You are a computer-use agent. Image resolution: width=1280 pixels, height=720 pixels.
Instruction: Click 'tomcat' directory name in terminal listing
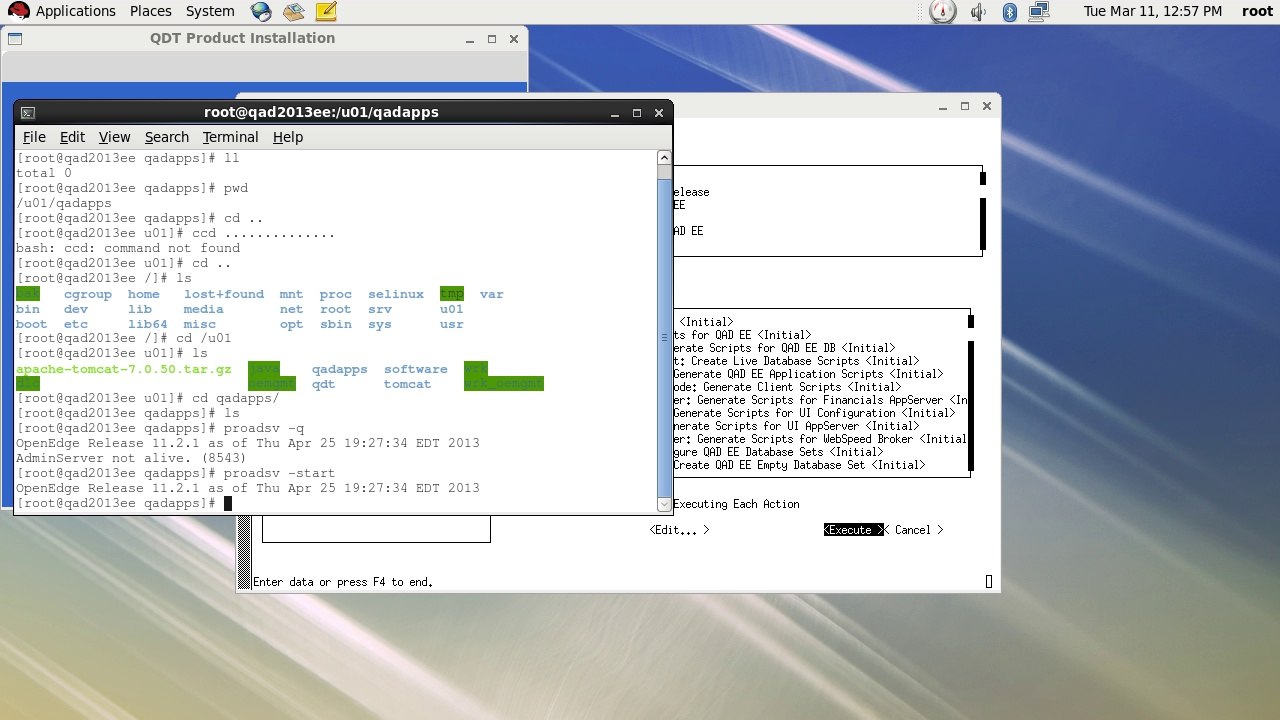point(408,384)
